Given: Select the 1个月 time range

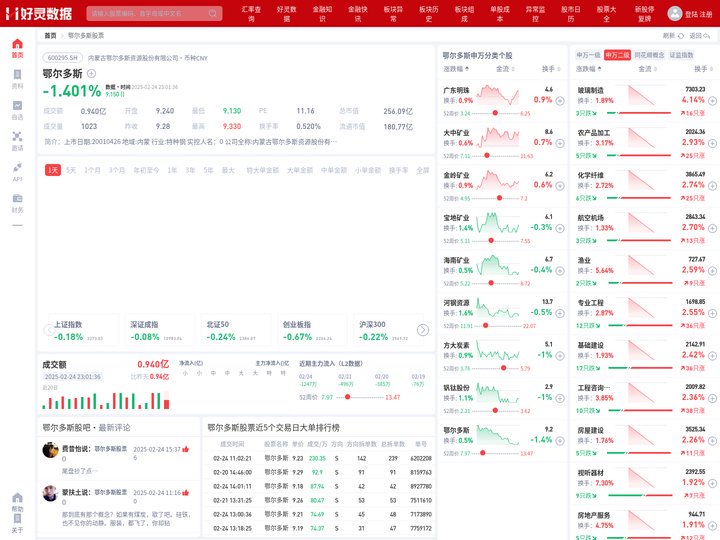Looking at the screenshot, I should (92, 170).
